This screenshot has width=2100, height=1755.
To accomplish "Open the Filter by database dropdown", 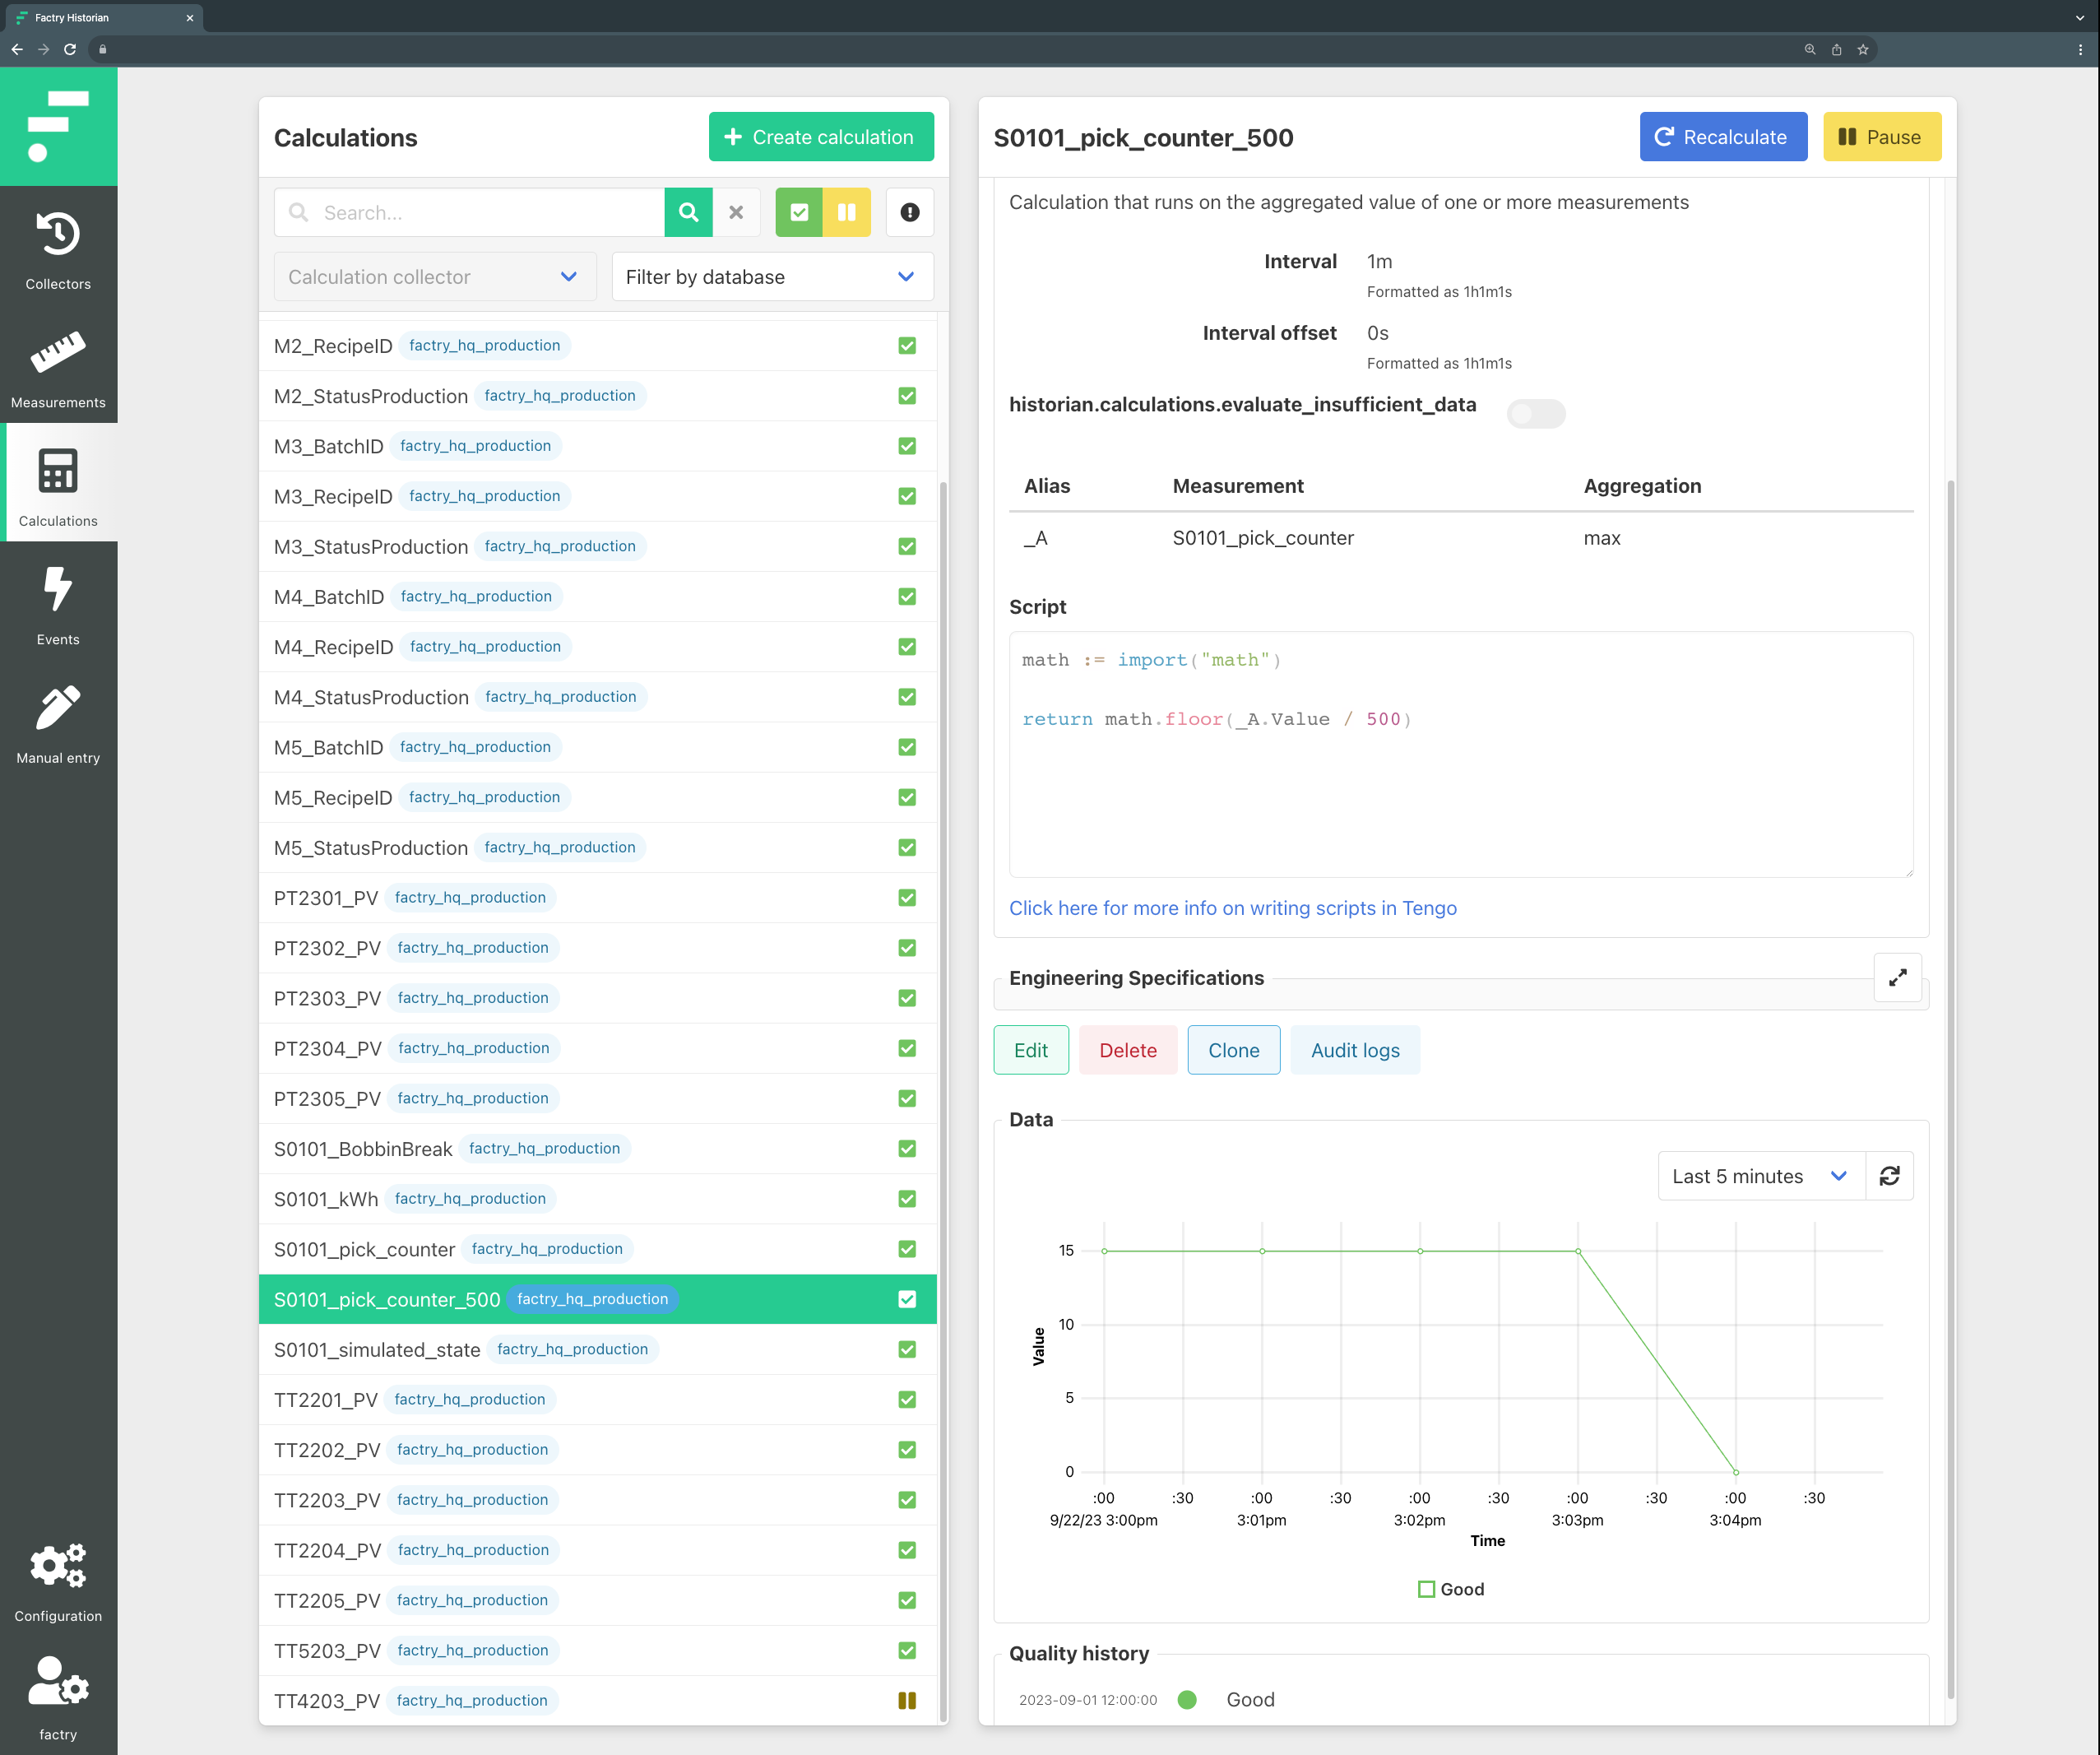I will [x=772, y=277].
